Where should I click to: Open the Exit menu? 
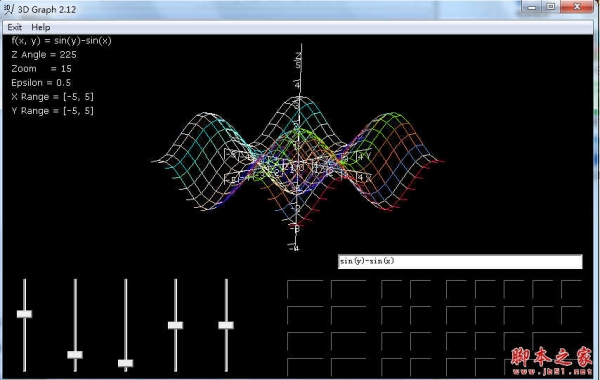15,27
